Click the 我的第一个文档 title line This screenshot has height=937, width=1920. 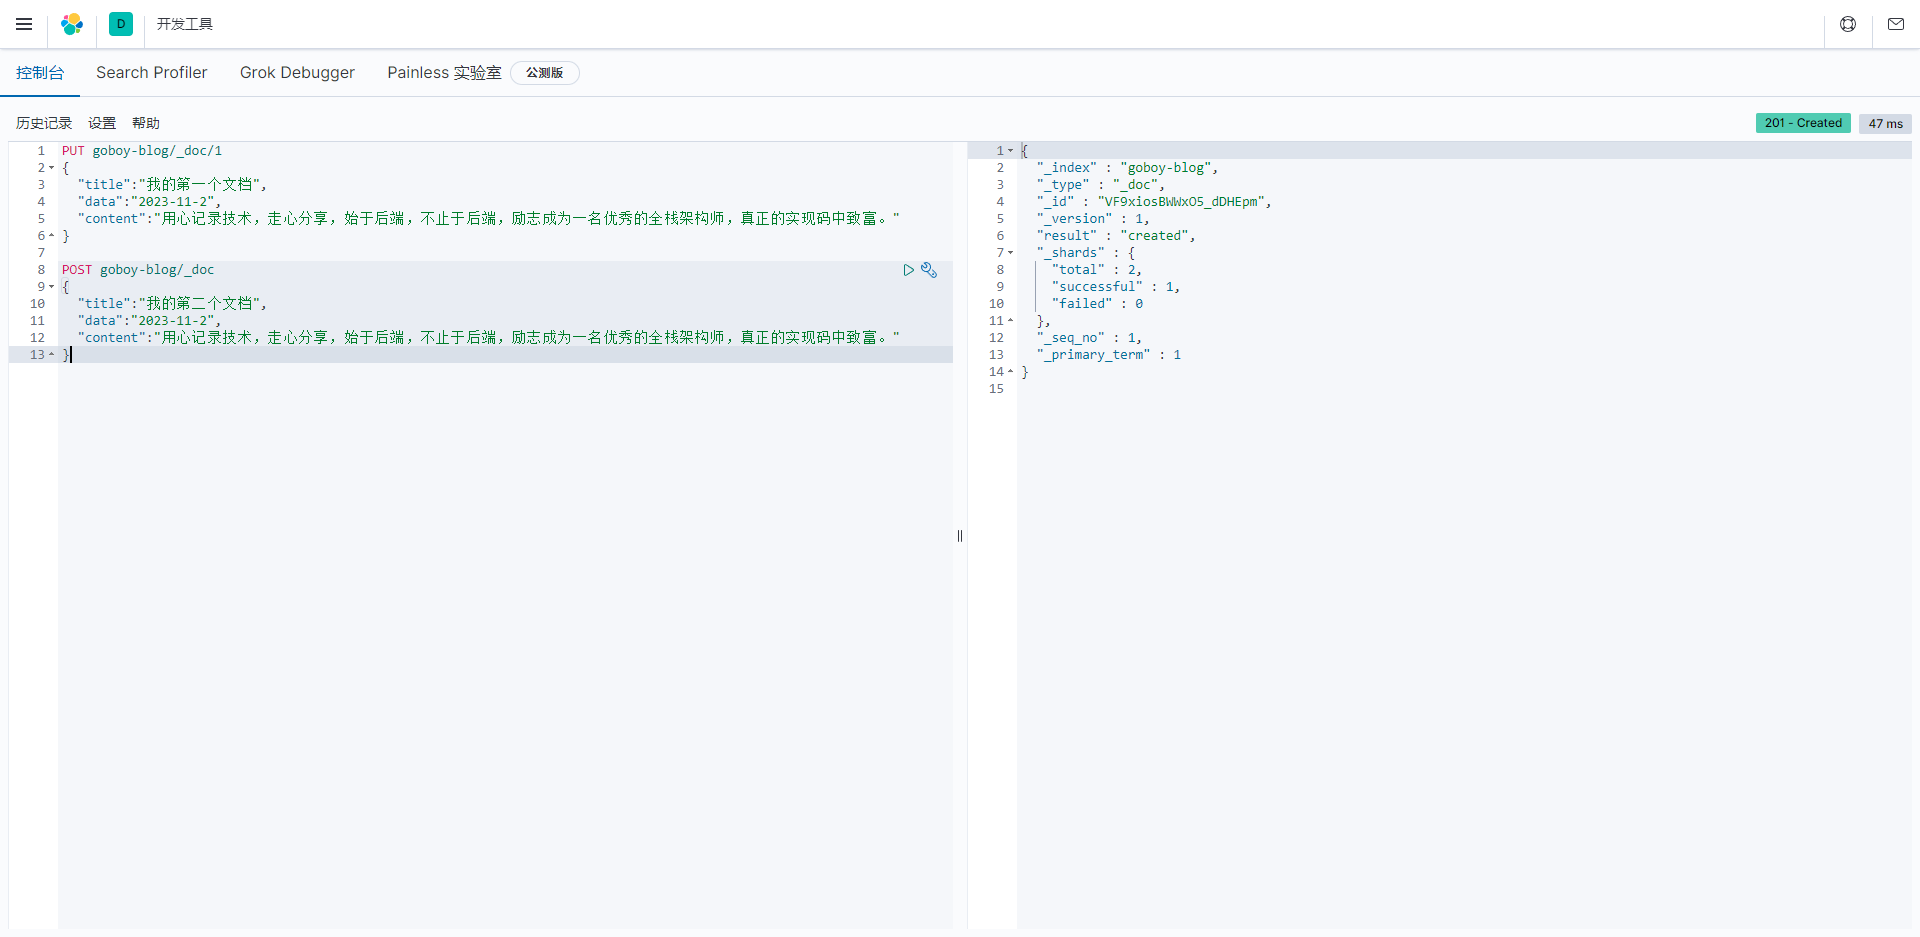(172, 185)
